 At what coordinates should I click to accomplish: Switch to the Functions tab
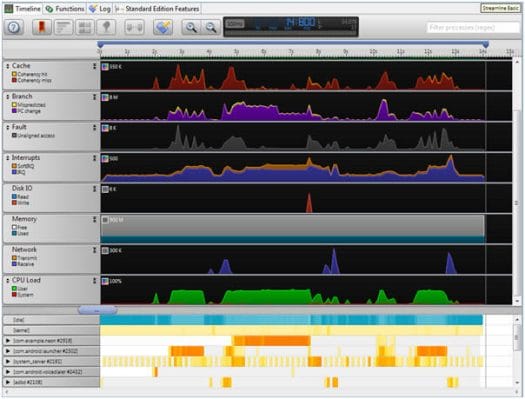(x=65, y=9)
